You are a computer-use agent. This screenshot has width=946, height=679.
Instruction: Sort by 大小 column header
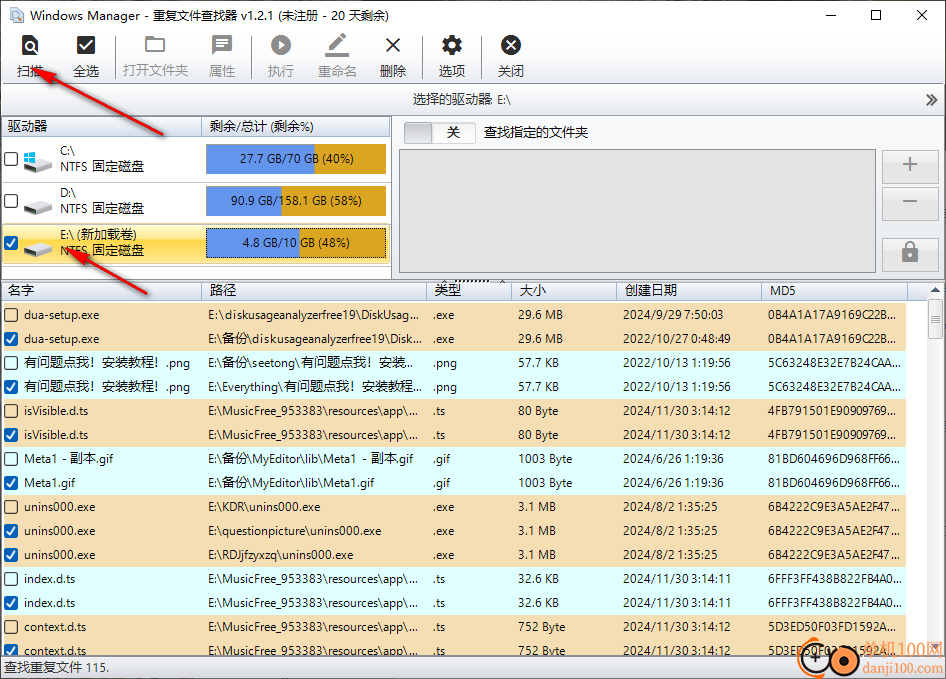[563, 291]
